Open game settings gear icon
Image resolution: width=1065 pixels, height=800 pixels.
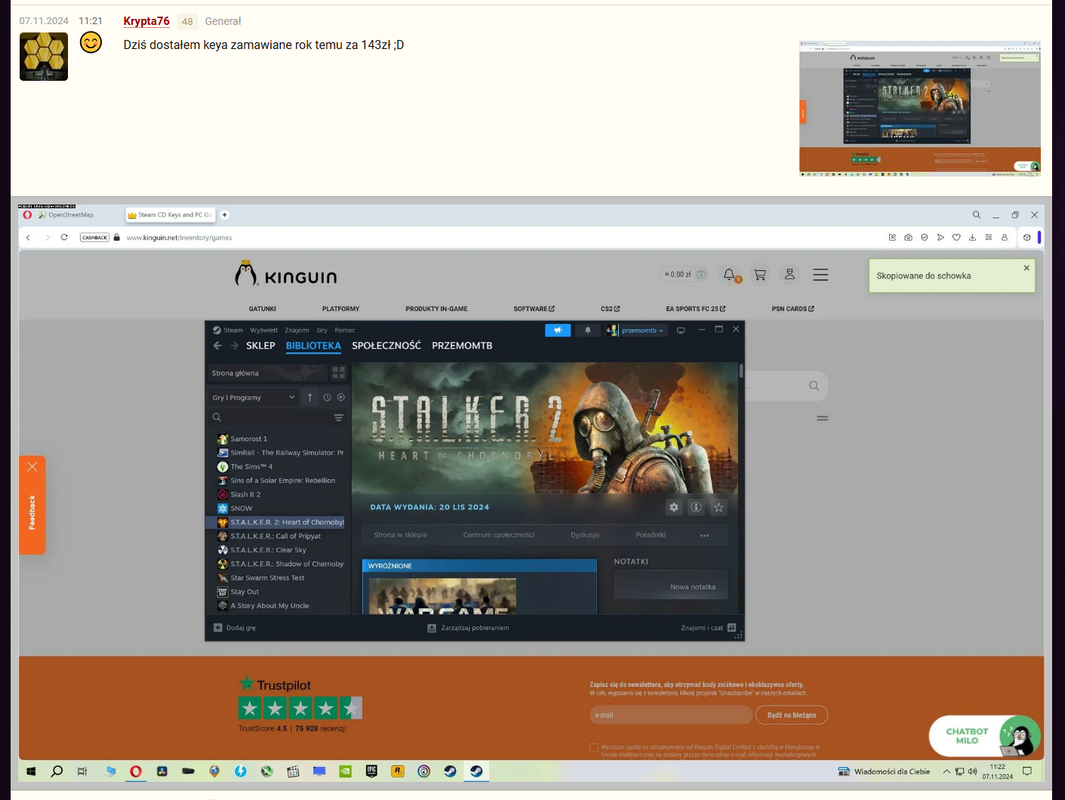[x=674, y=507]
